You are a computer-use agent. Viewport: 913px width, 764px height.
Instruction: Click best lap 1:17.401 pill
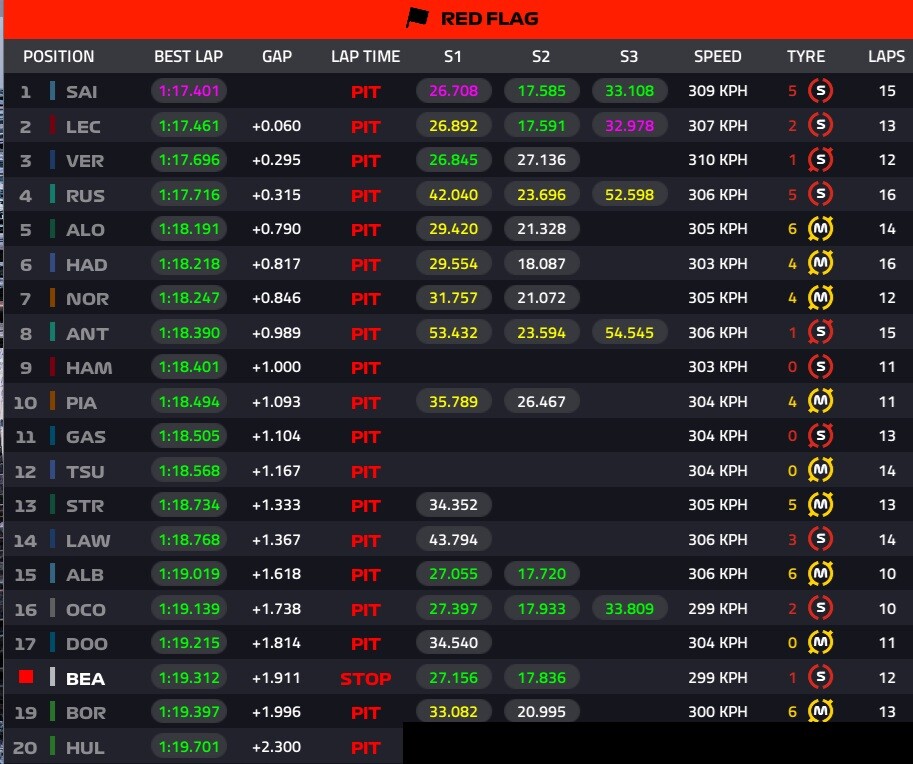pos(189,91)
